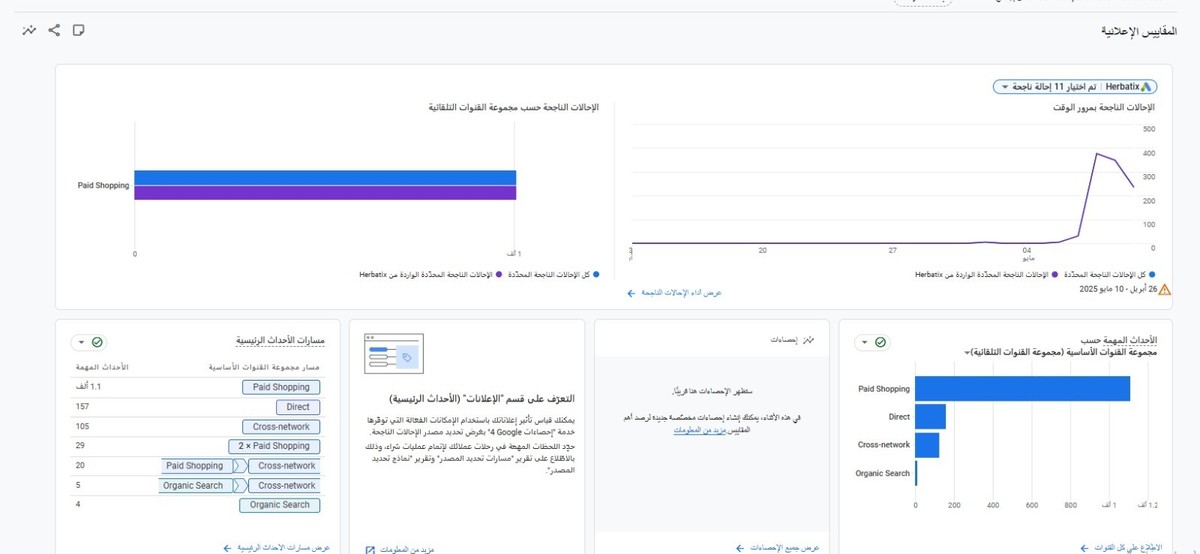This screenshot has height=554, width=1200.
Task: Click the 'الاطلاع على كل القنوات' link
Action: [1113, 548]
